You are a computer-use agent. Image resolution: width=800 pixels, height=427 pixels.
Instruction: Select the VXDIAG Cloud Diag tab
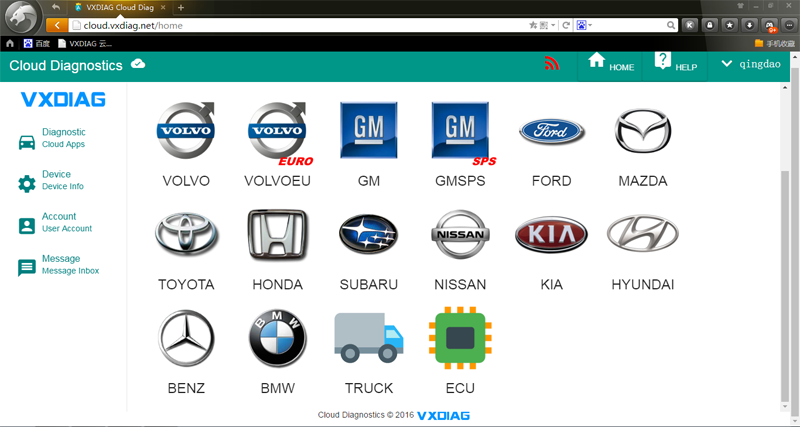coord(118,8)
